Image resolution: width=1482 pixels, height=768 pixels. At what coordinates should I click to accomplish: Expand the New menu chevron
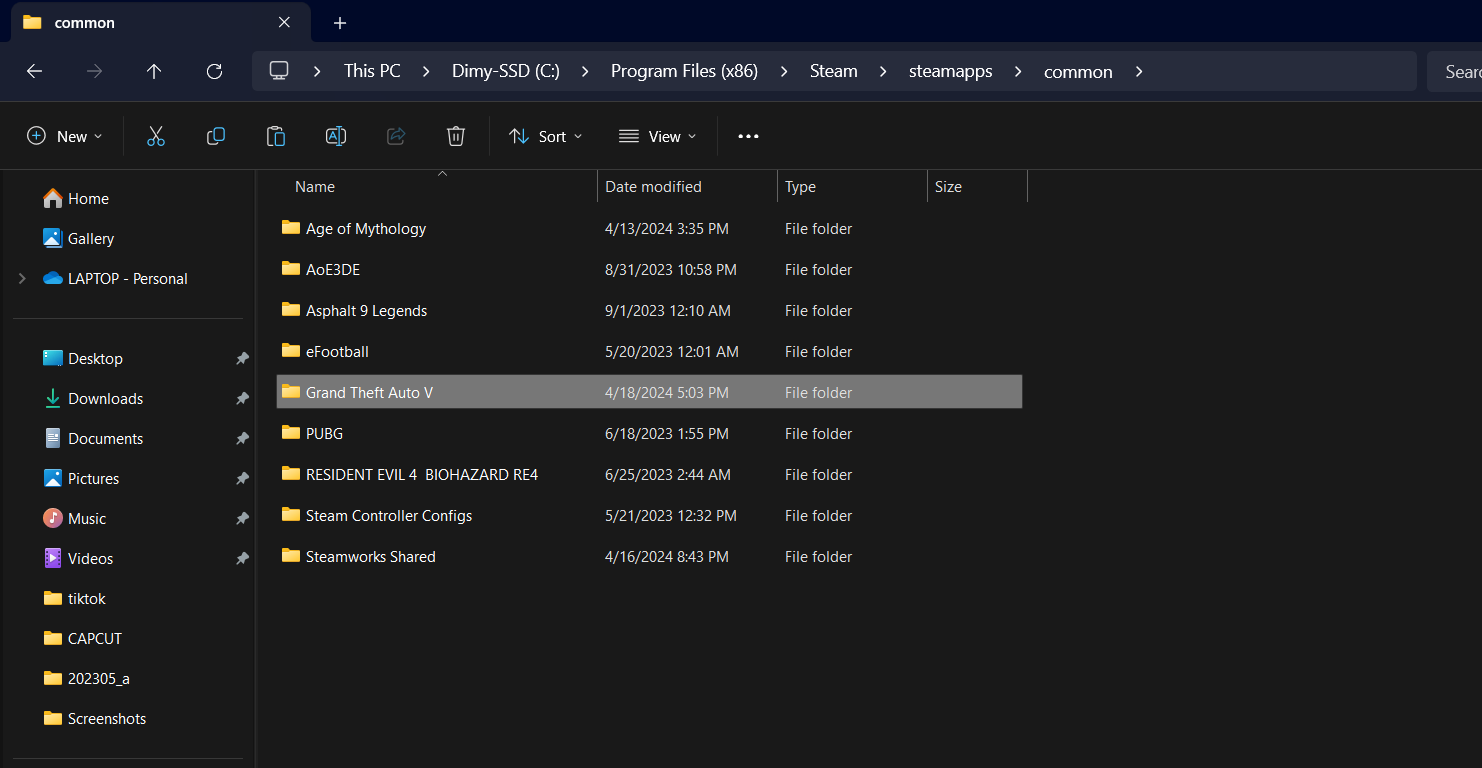click(x=97, y=135)
